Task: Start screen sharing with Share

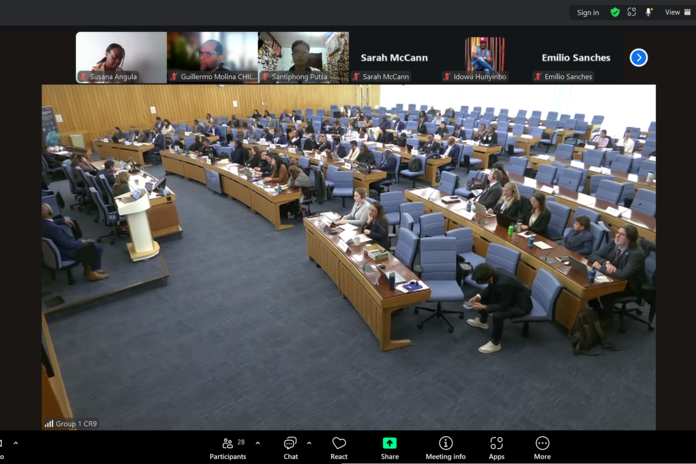Action: tap(389, 446)
